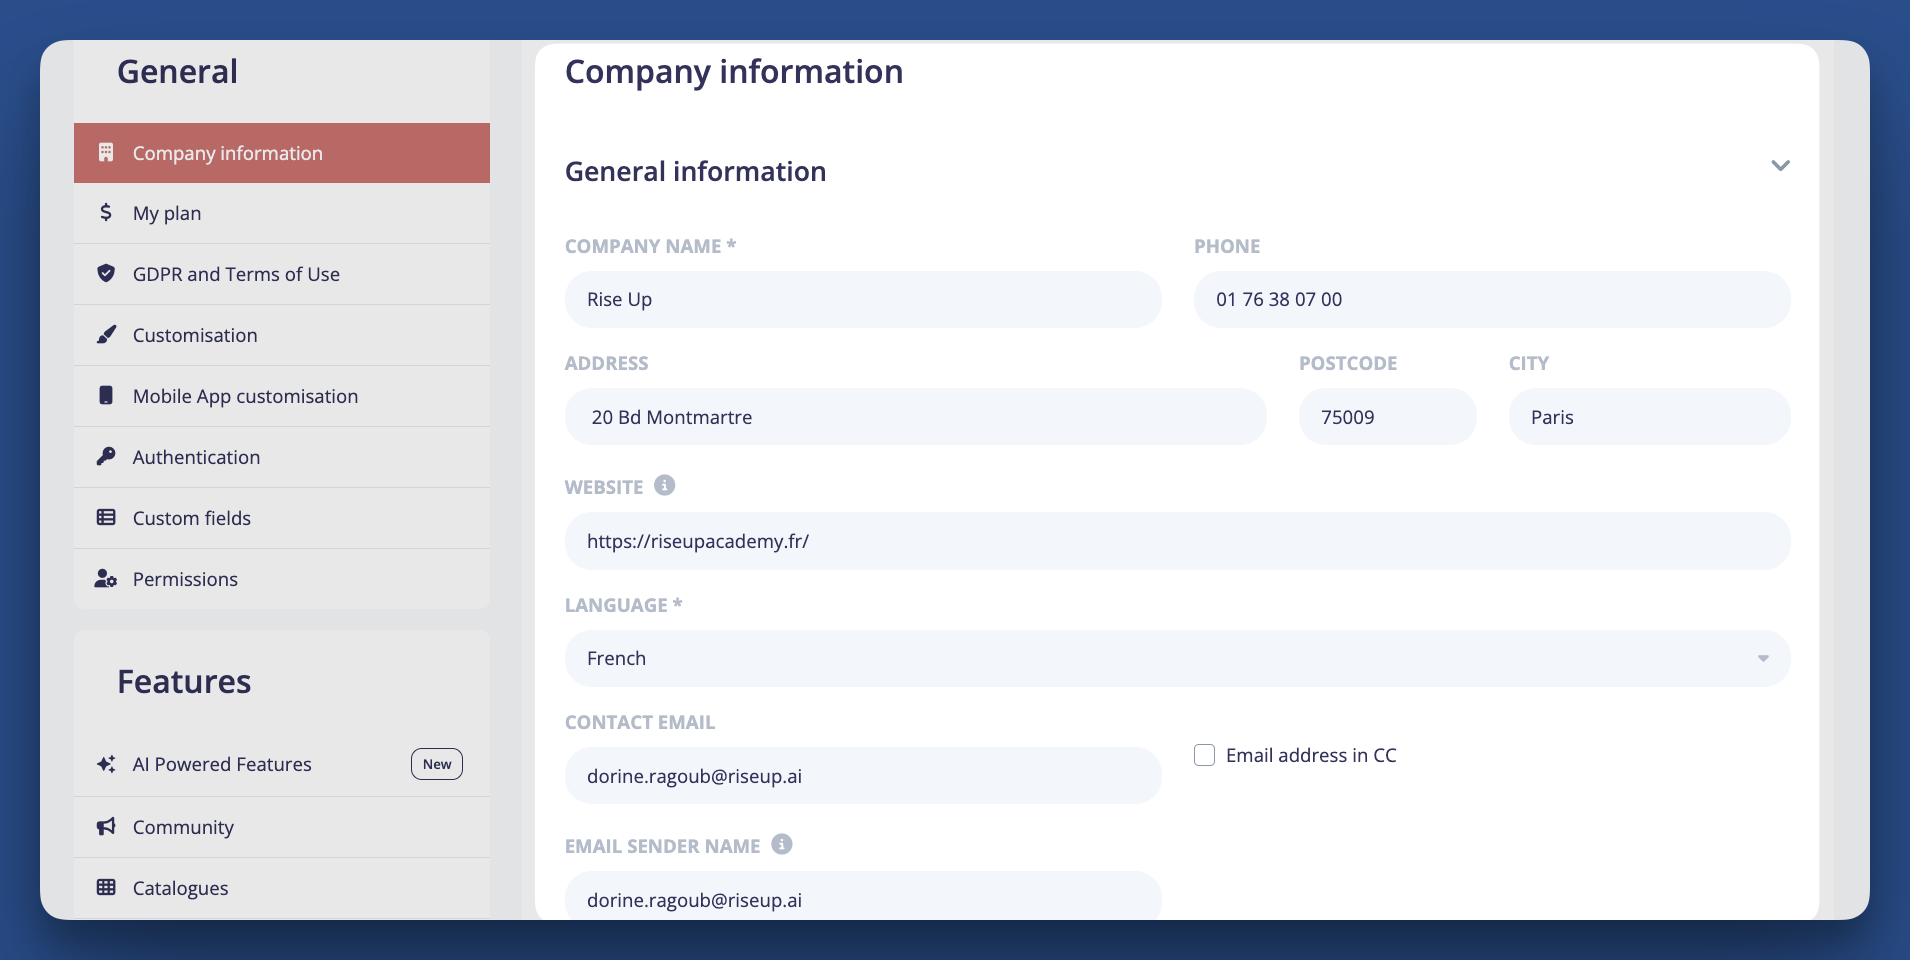Image resolution: width=1910 pixels, height=960 pixels.
Task: Click the Contact email input field
Action: [x=863, y=776]
